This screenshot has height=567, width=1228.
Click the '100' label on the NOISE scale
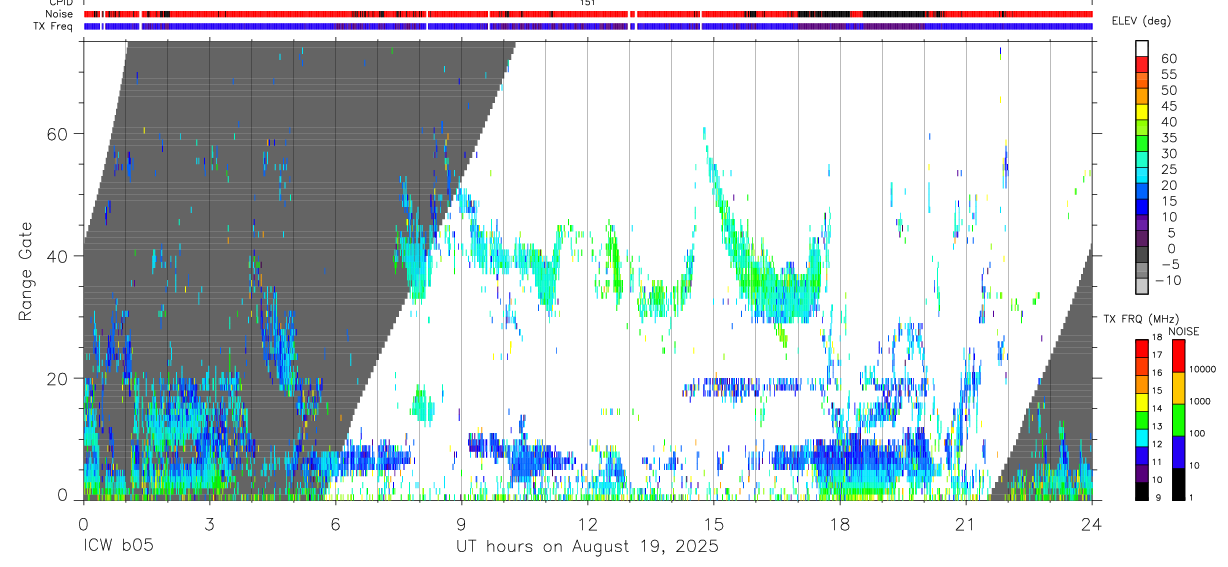[x=1197, y=433]
